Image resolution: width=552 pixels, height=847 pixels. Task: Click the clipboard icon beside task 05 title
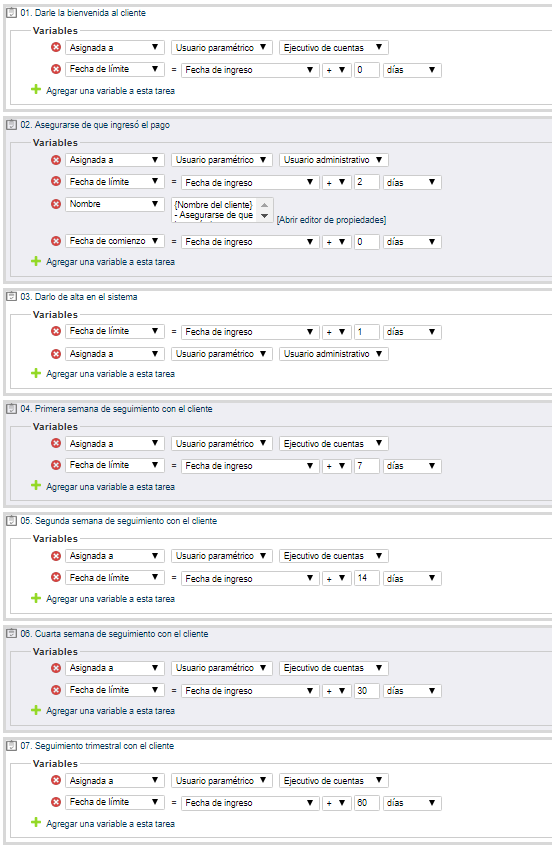pyautogui.click(x=11, y=521)
